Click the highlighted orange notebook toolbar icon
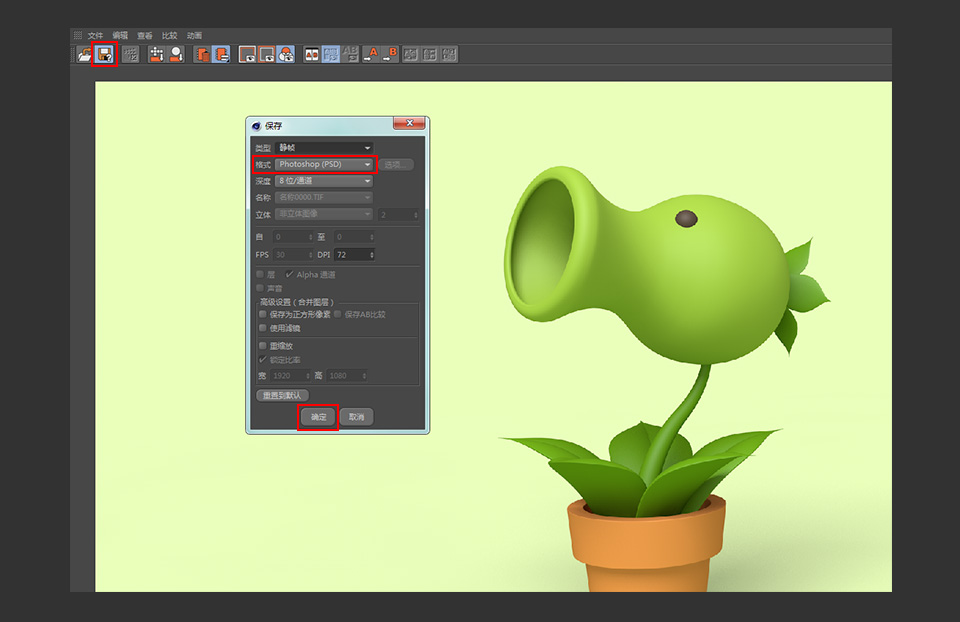The width and height of the screenshot is (960, 622). click(222, 54)
